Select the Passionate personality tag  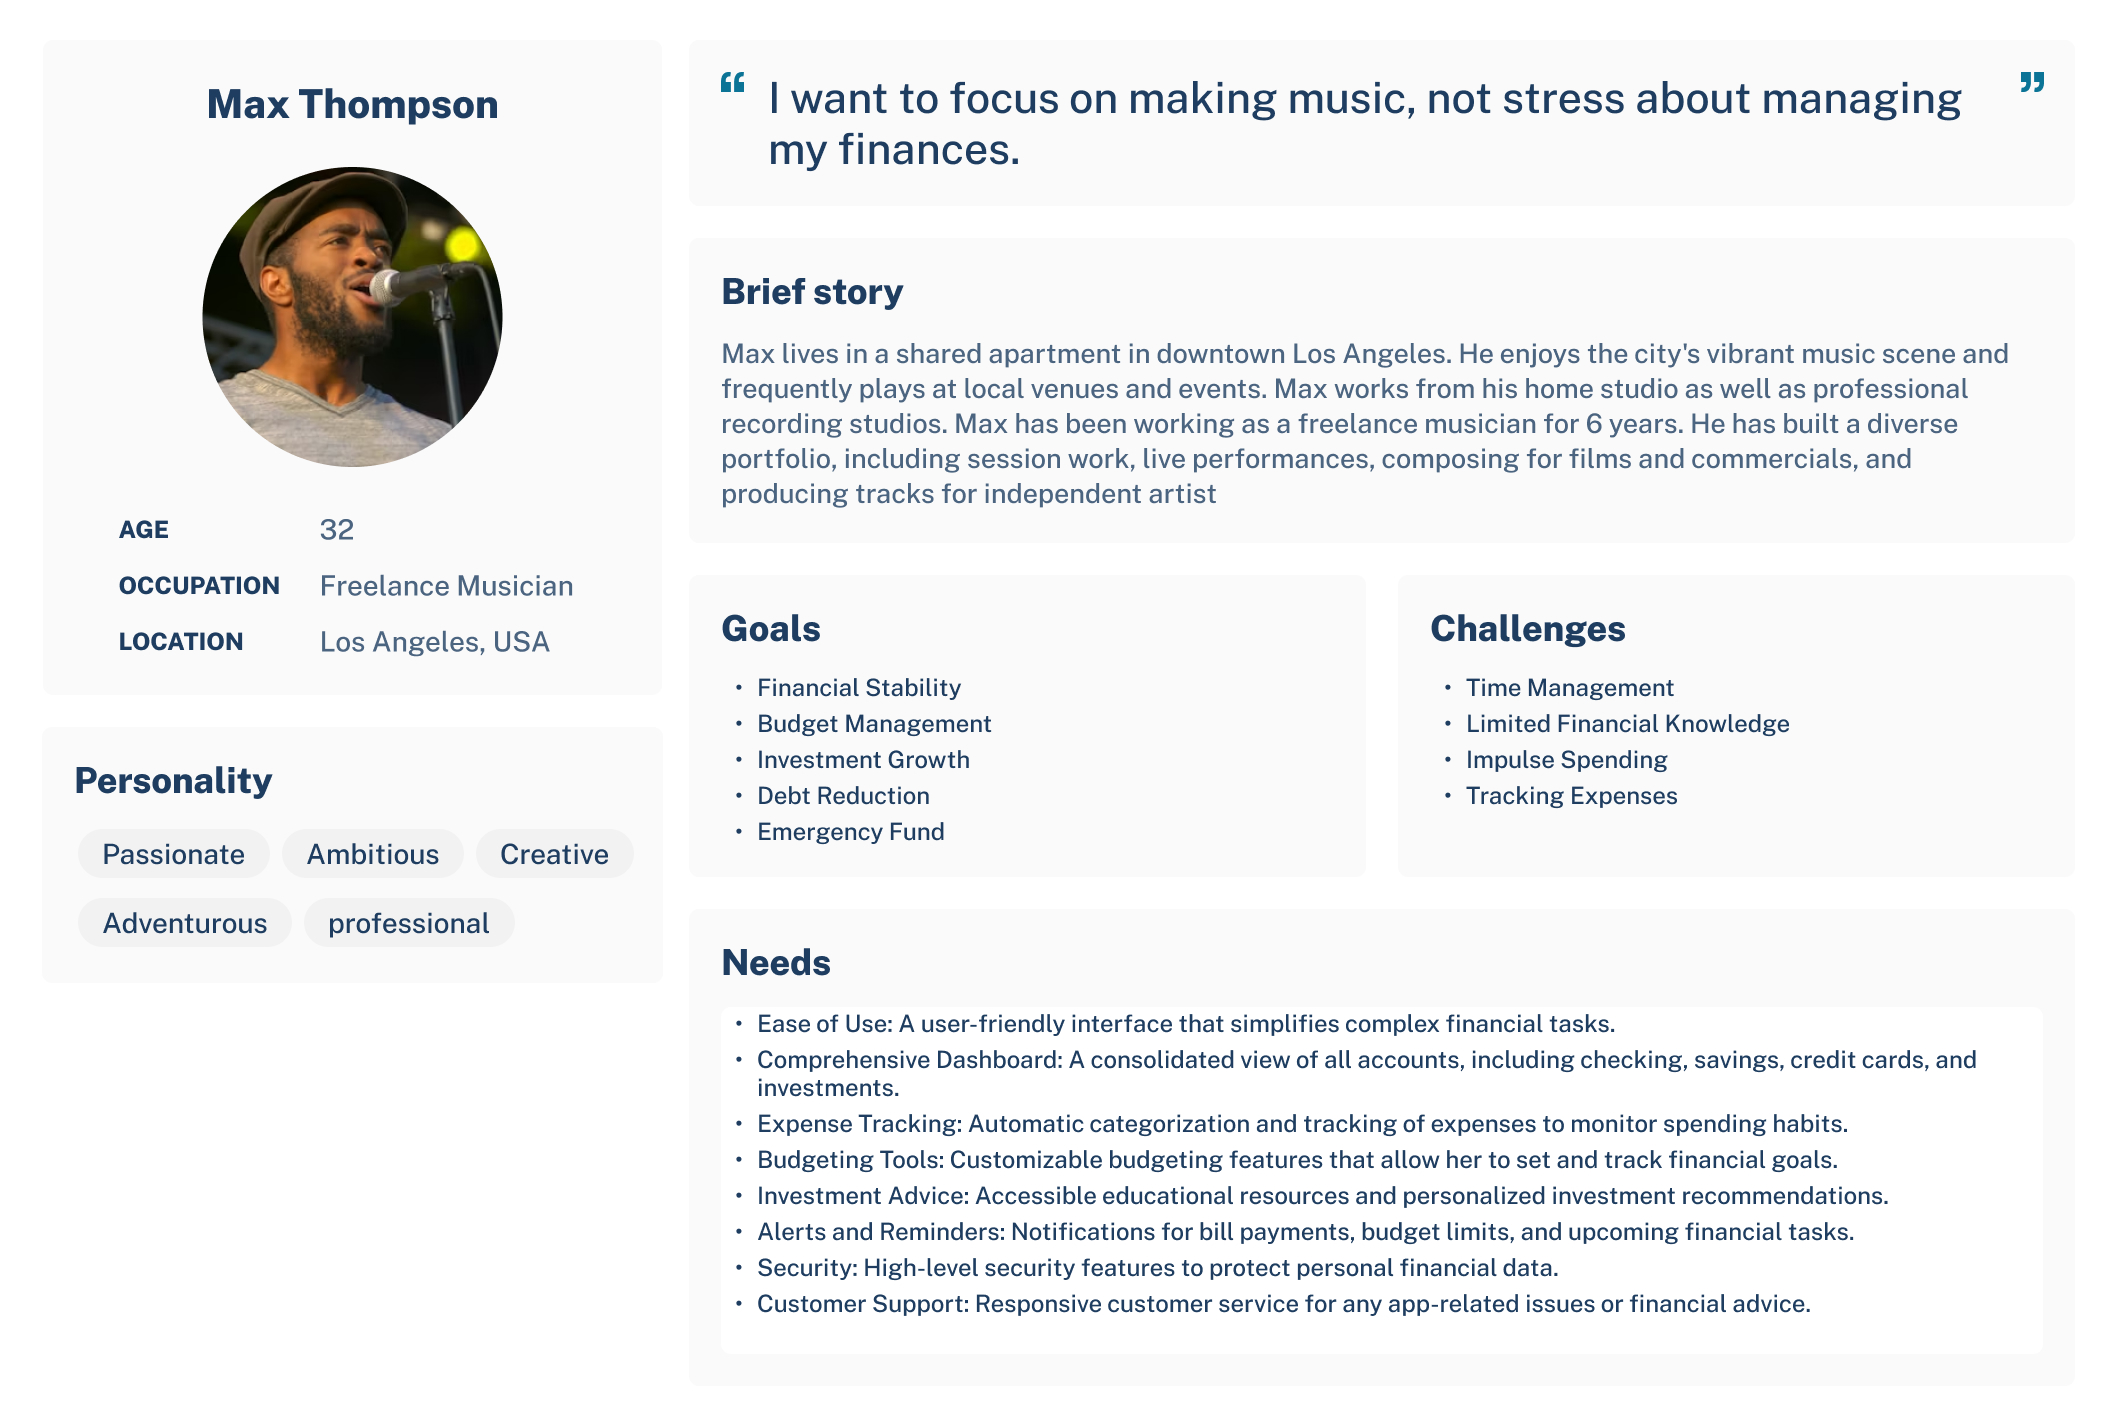pyautogui.click(x=174, y=854)
